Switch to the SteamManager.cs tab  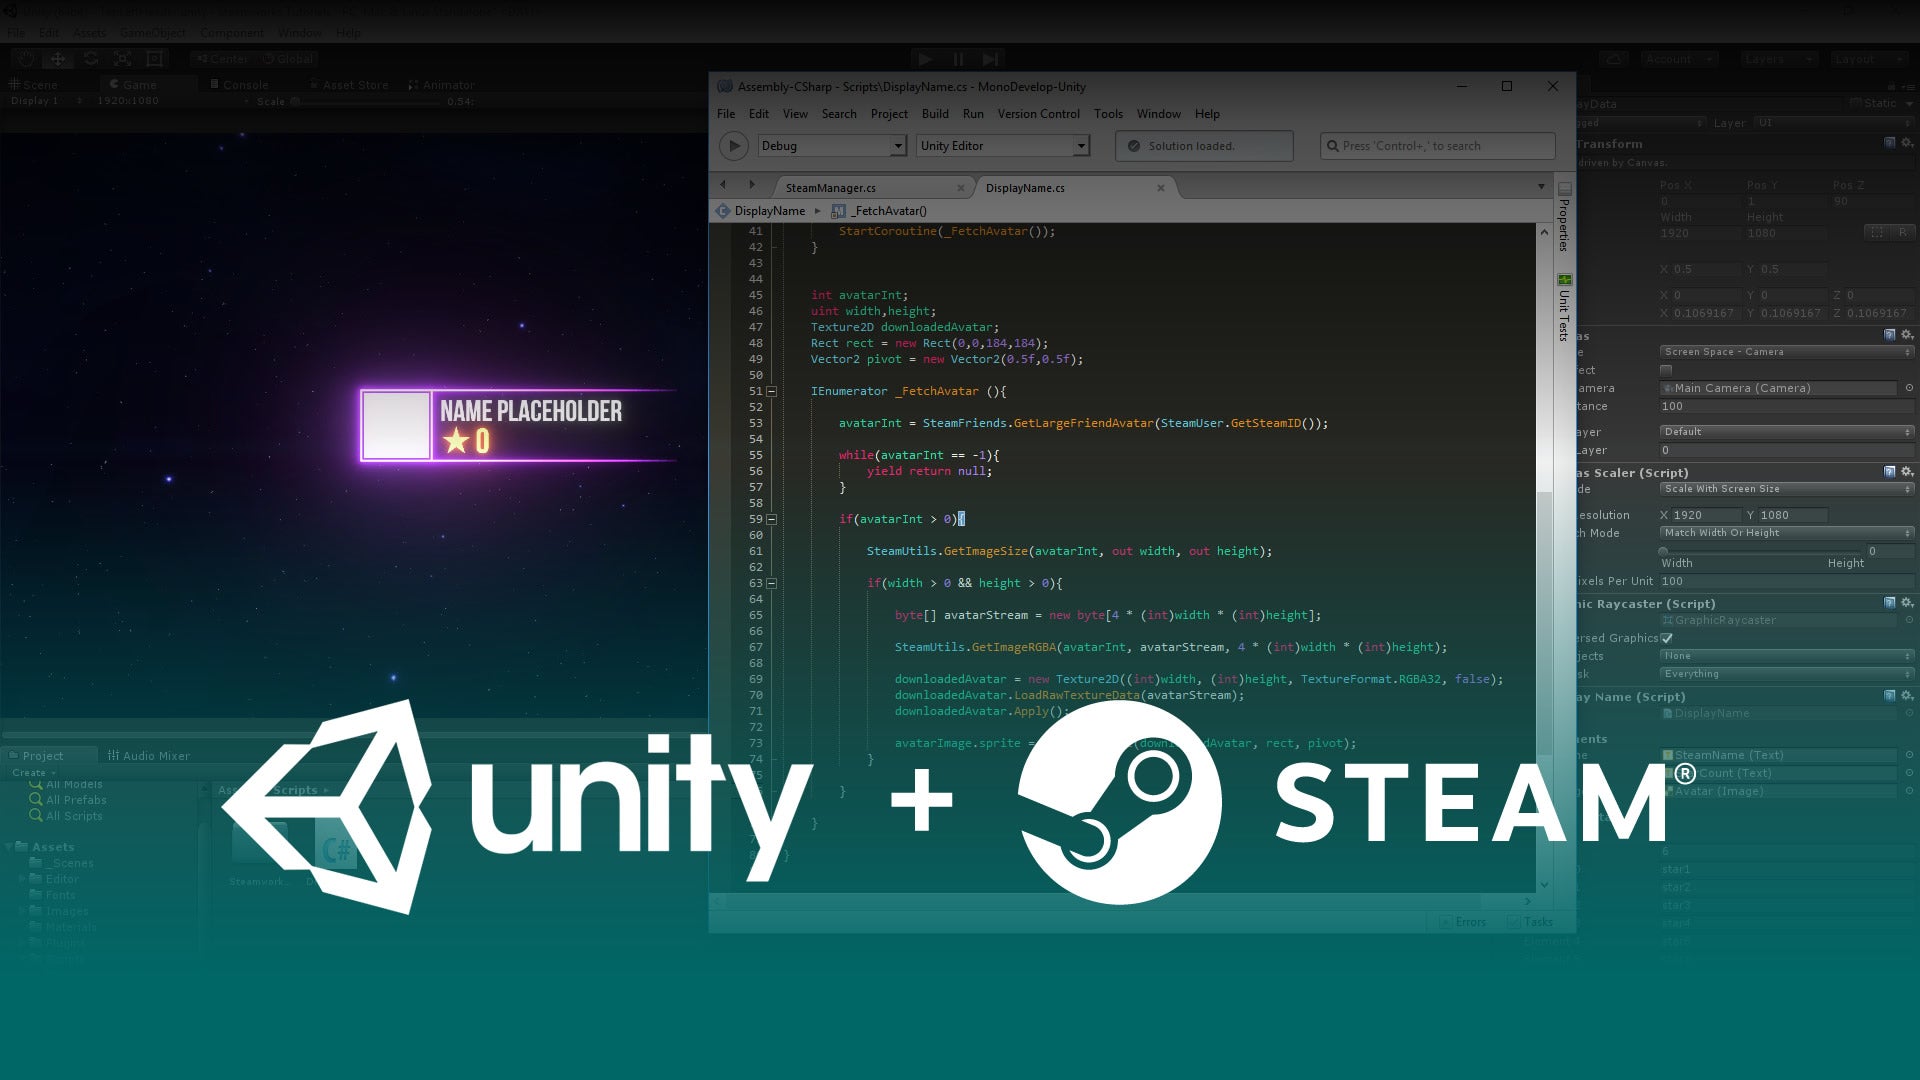(830, 188)
